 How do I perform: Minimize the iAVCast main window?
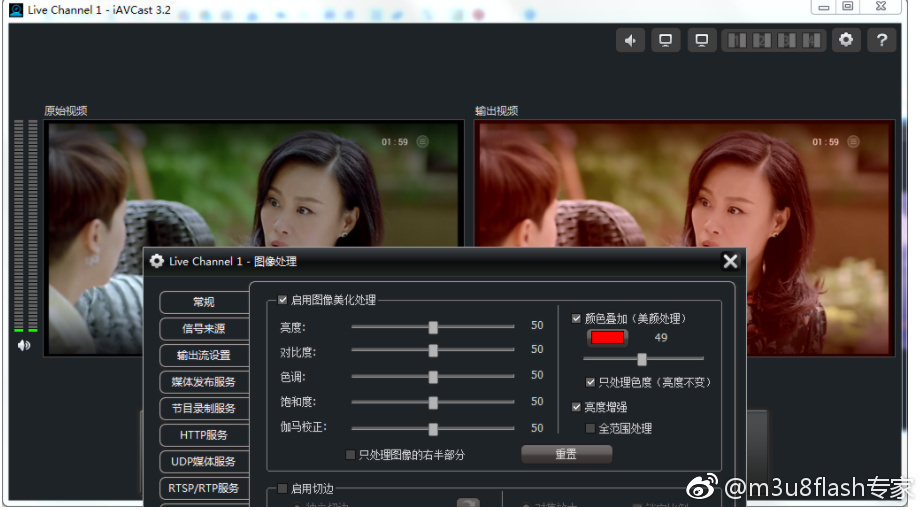tap(824, 7)
